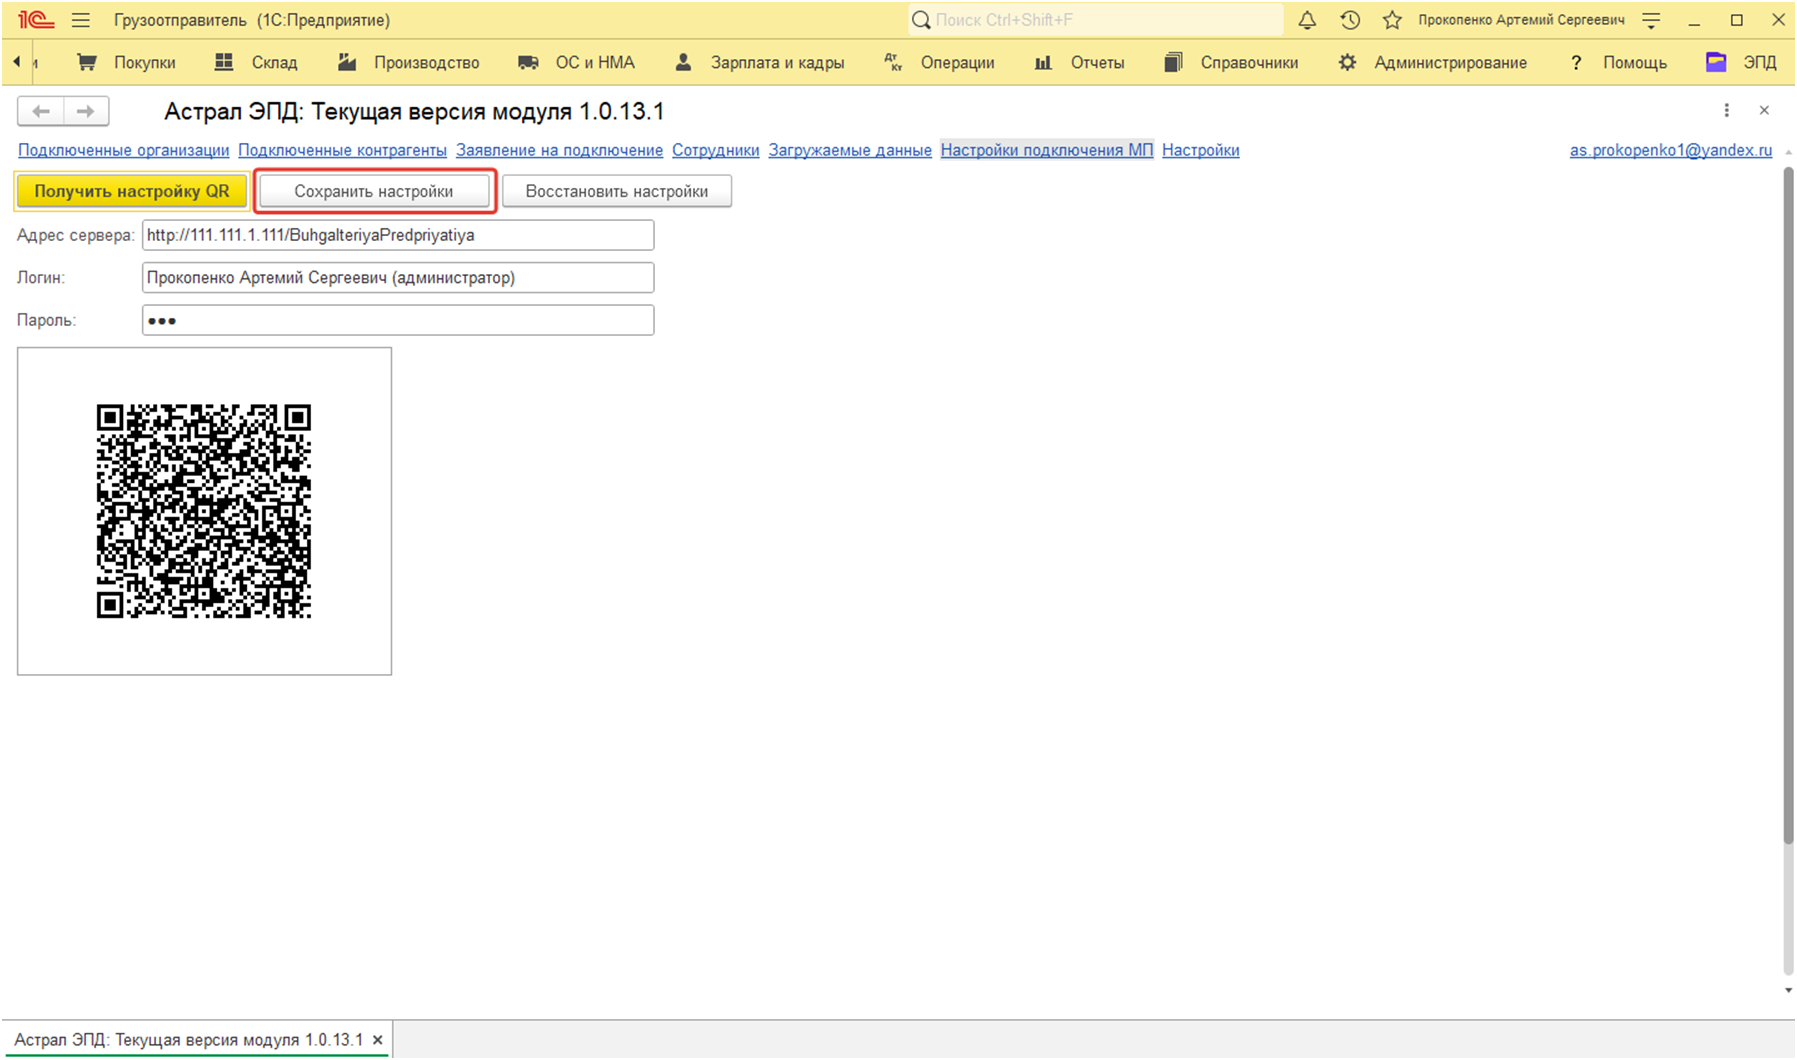Open the form's three-dot more menu
The width and height of the screenshot is (1797, 1060).
[1726, 110]
